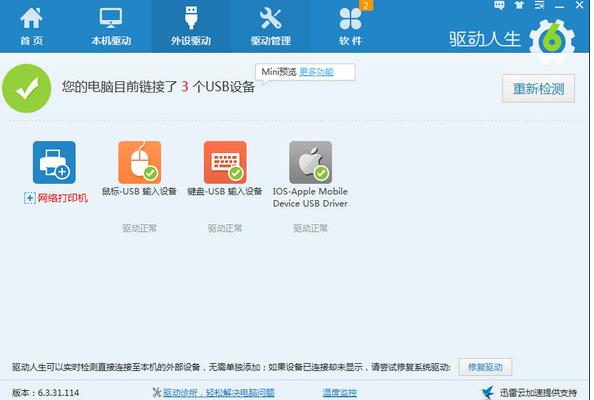This screenshot has width=594, height=400.
Task: Click 驱动正常 under the mouse device
Action: (139, 228)
